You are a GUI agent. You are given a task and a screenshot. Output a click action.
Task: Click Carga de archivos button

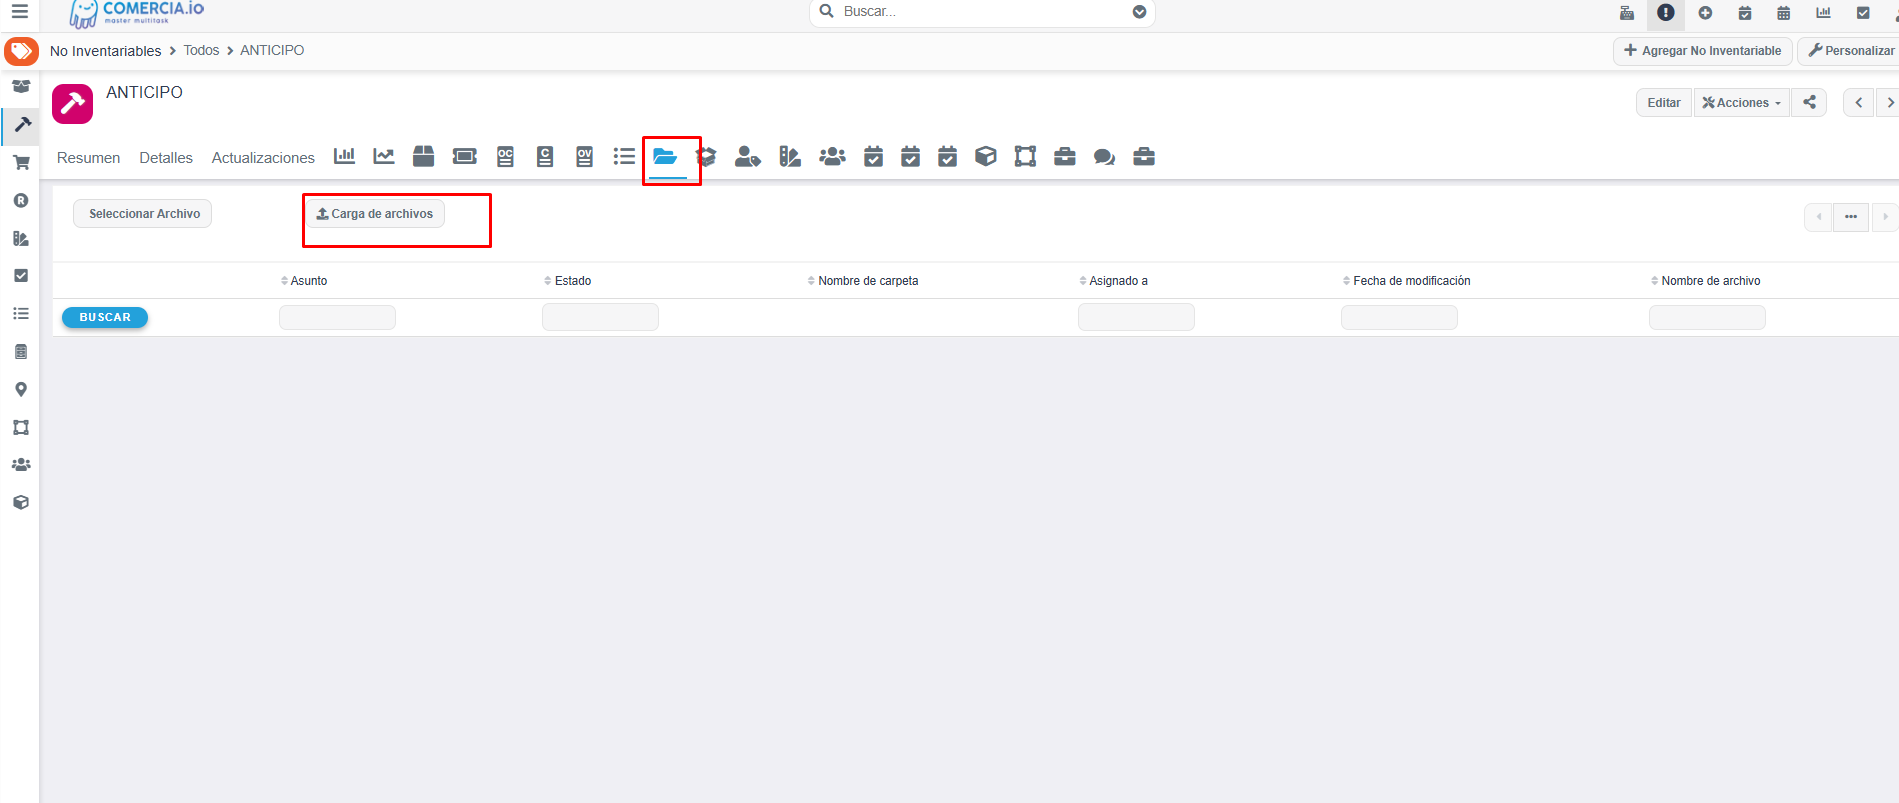(x=375, y=214)
